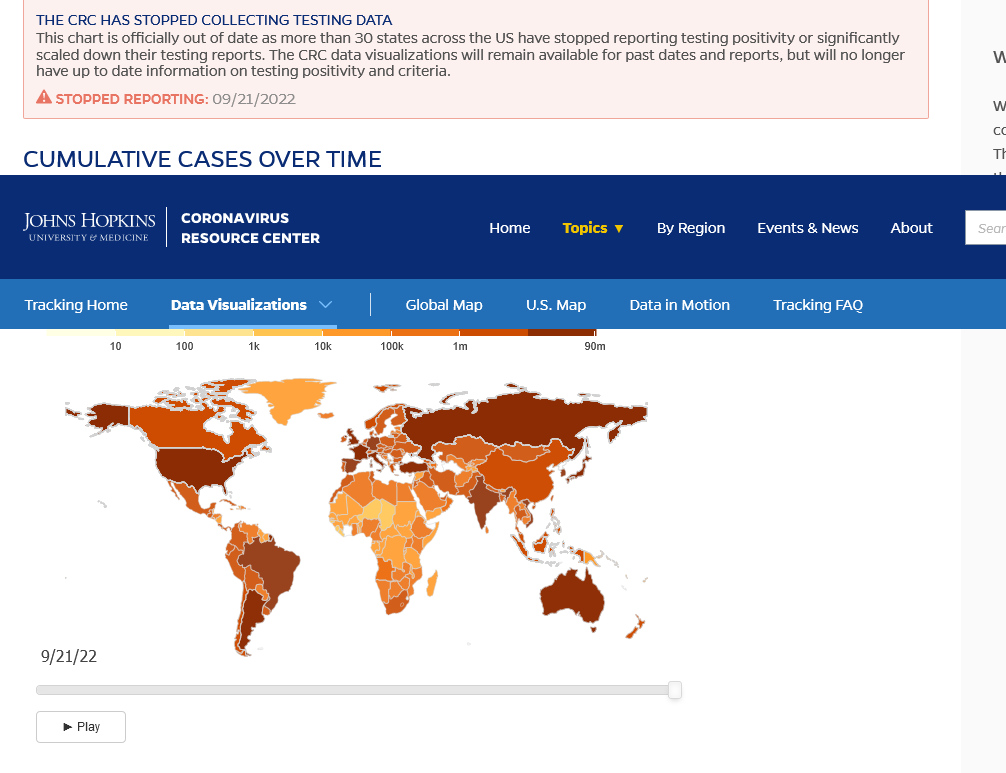Open the About page

(x=911, y=228)
